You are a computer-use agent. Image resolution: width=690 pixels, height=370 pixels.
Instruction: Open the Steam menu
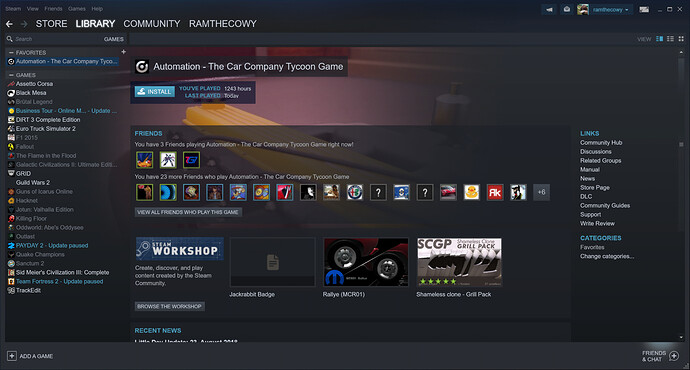tap(13, 8)
